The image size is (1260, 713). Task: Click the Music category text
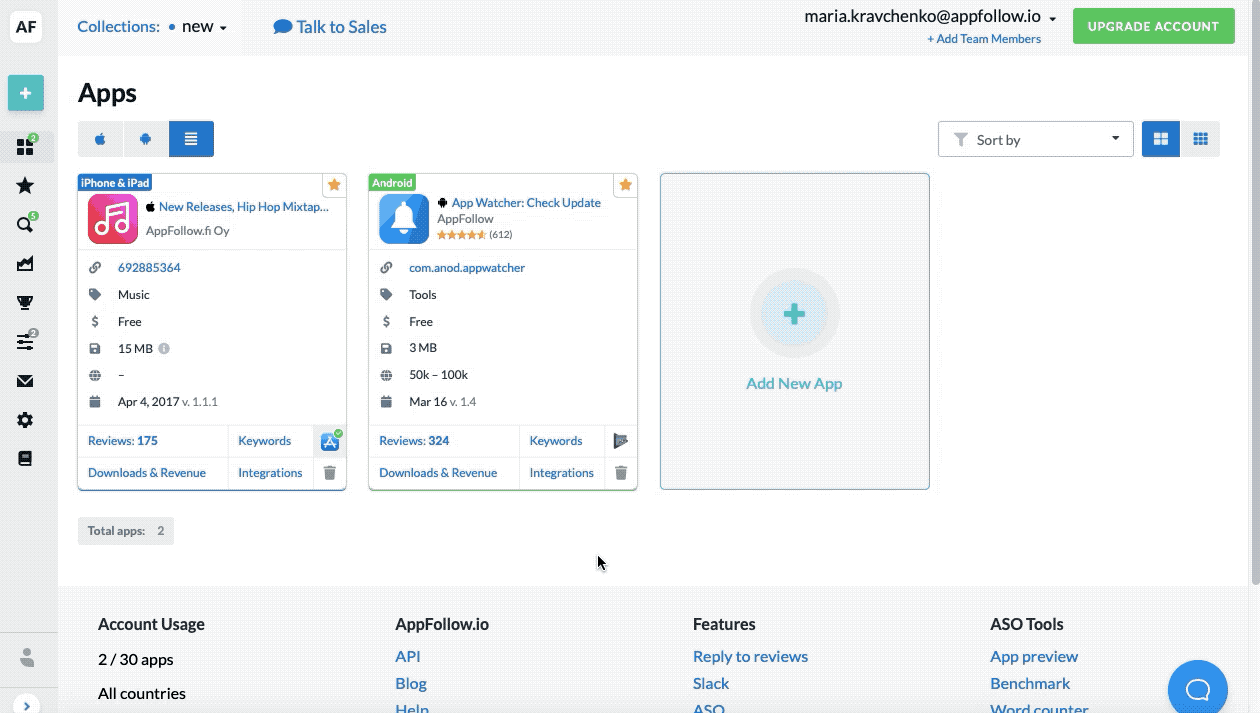click(134, 295)
